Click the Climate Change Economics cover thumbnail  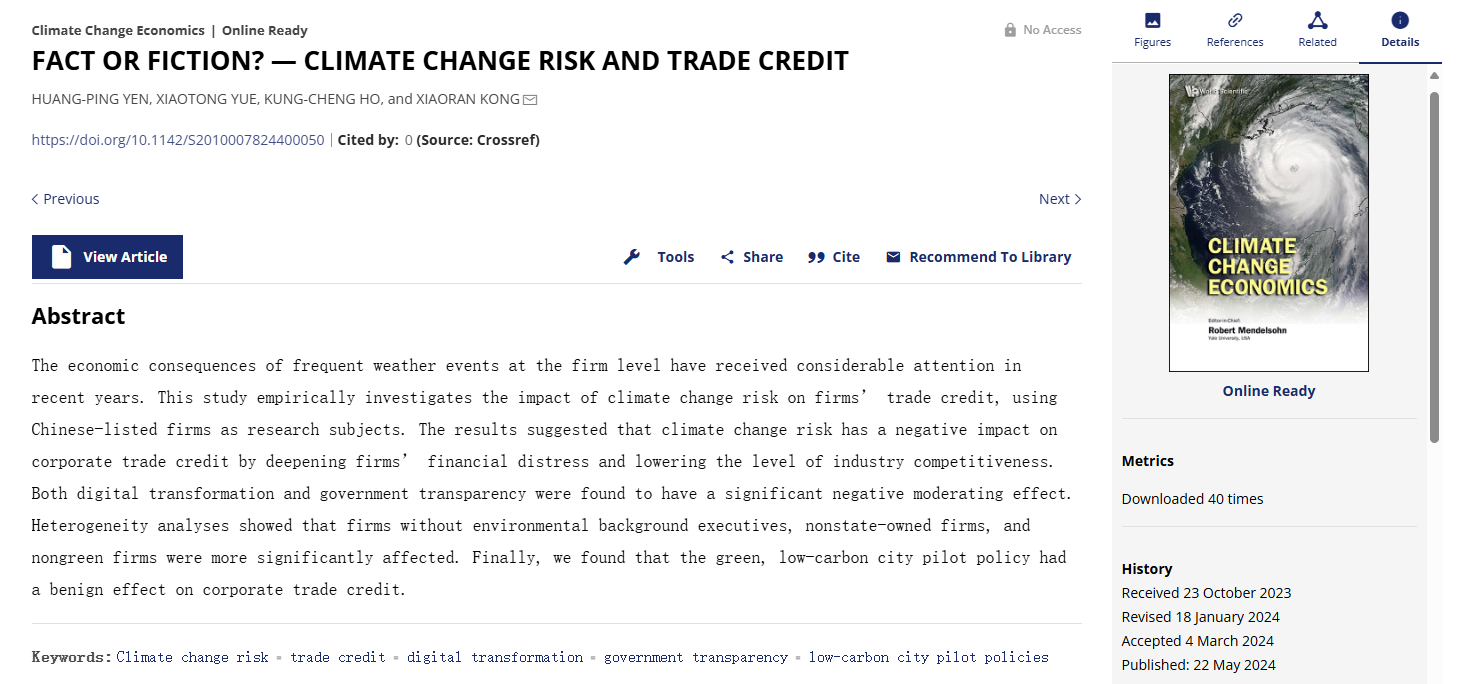pyautogui.click(x=1268, y=222)
